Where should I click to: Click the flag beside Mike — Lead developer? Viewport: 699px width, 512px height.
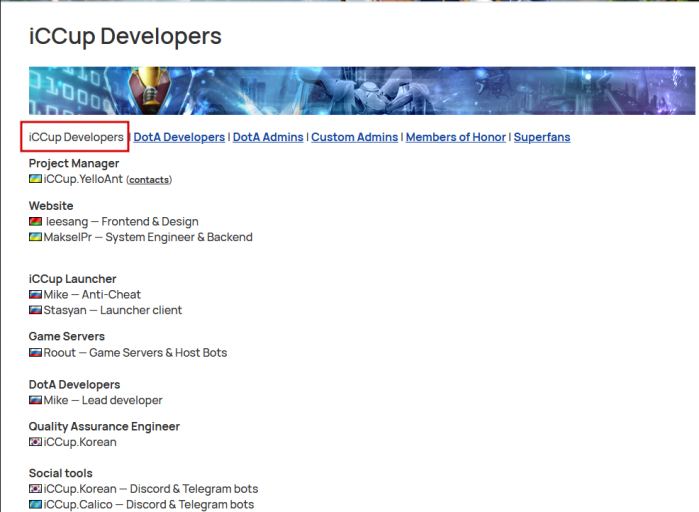pyautogui.click(x=35, y=400)
